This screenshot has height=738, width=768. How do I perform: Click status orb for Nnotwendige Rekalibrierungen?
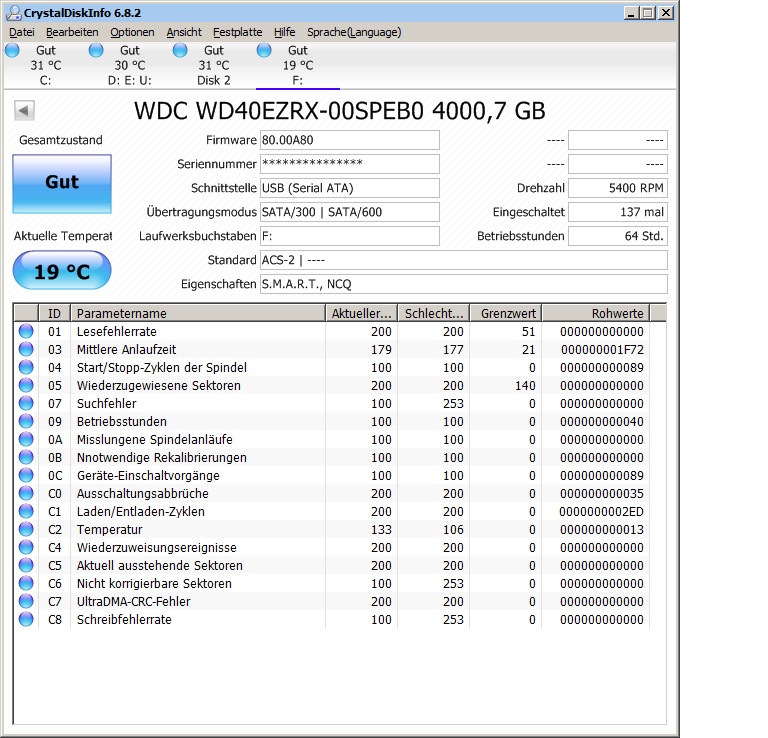26,457
